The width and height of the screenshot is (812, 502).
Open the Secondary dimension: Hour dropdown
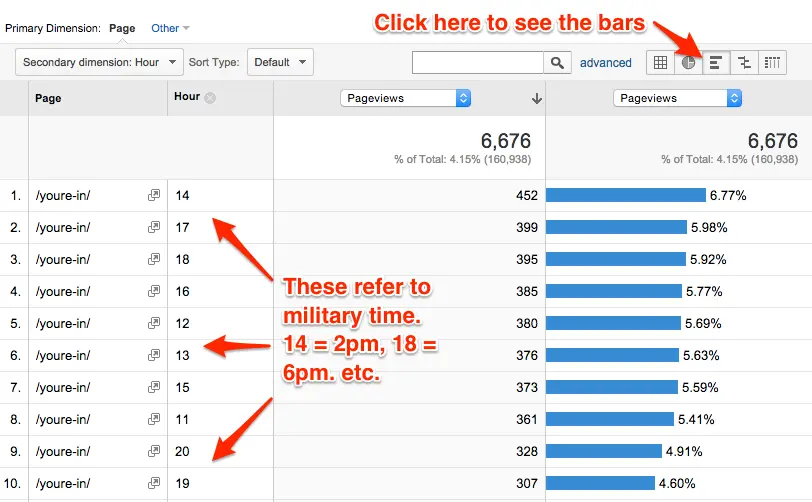point(100,62)
